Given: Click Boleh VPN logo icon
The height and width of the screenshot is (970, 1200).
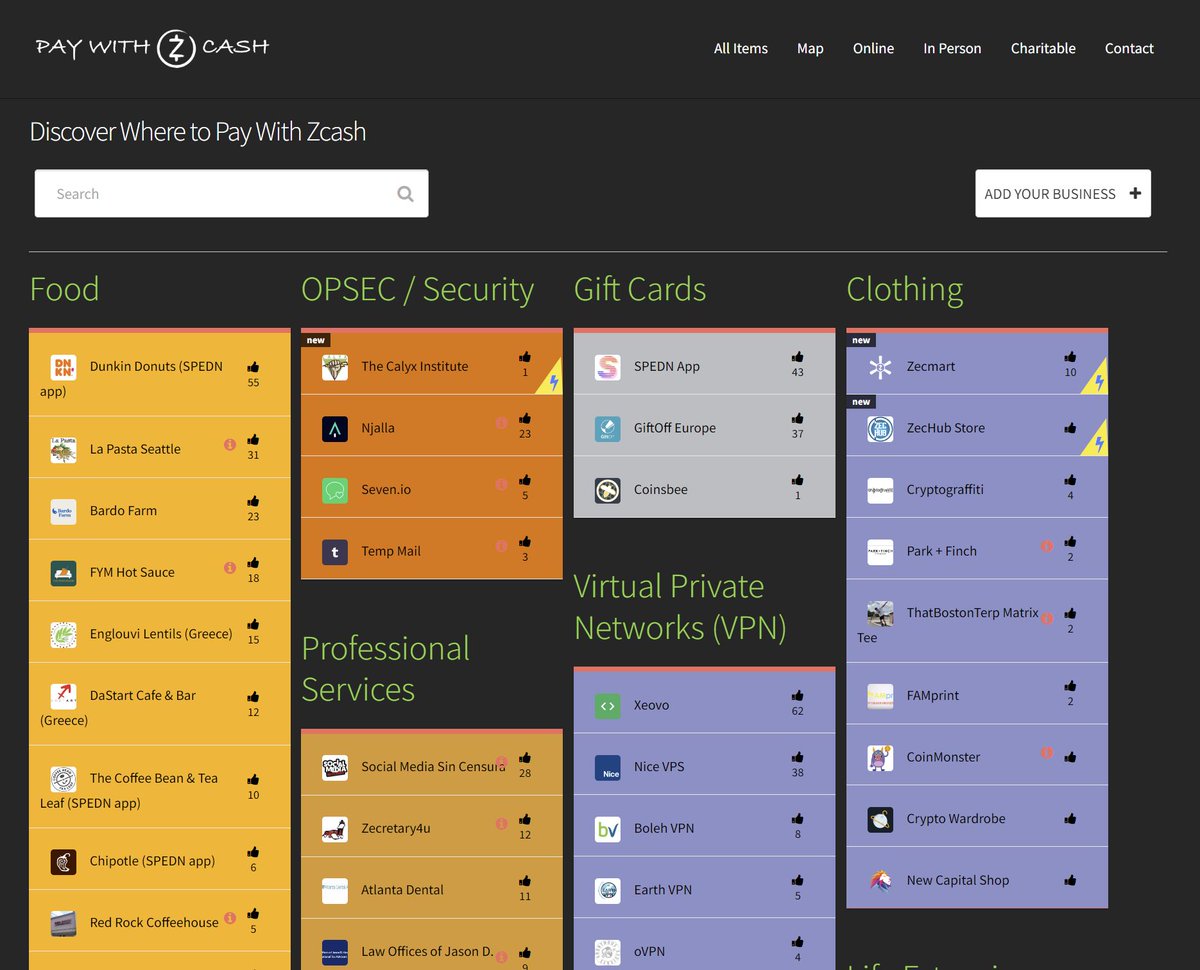Looking at the screenshot, I should (607, 829).
